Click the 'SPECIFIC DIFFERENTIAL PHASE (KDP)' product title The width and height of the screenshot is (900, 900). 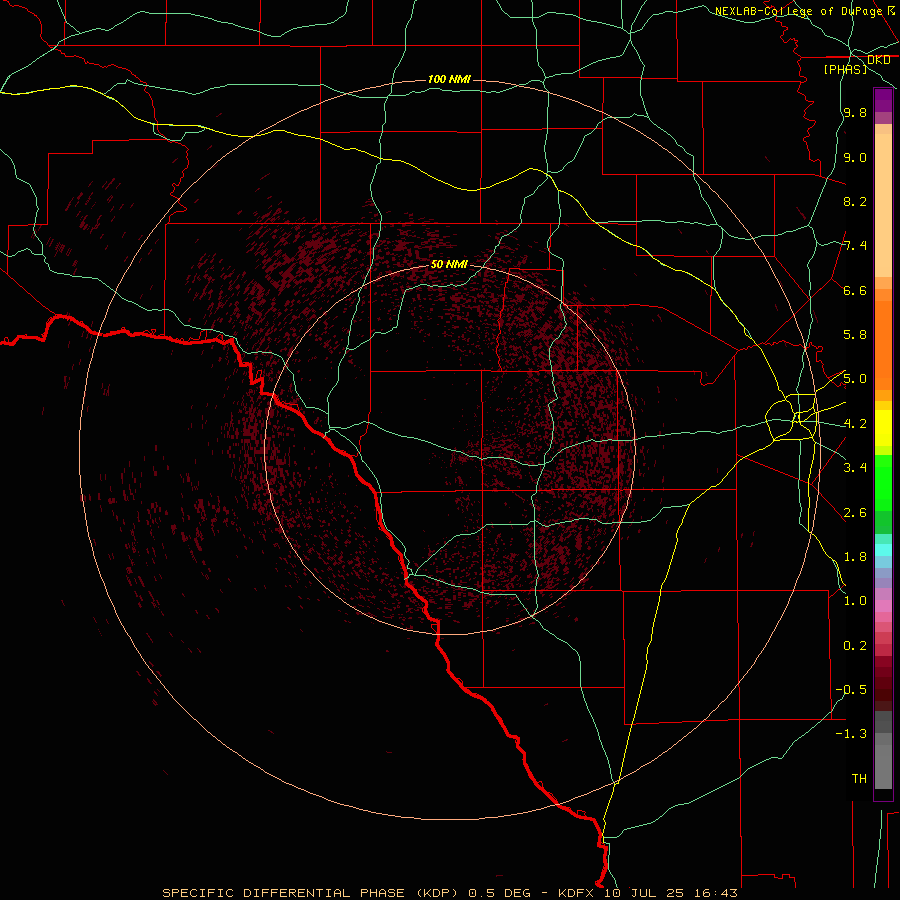(x=311, y=893)
